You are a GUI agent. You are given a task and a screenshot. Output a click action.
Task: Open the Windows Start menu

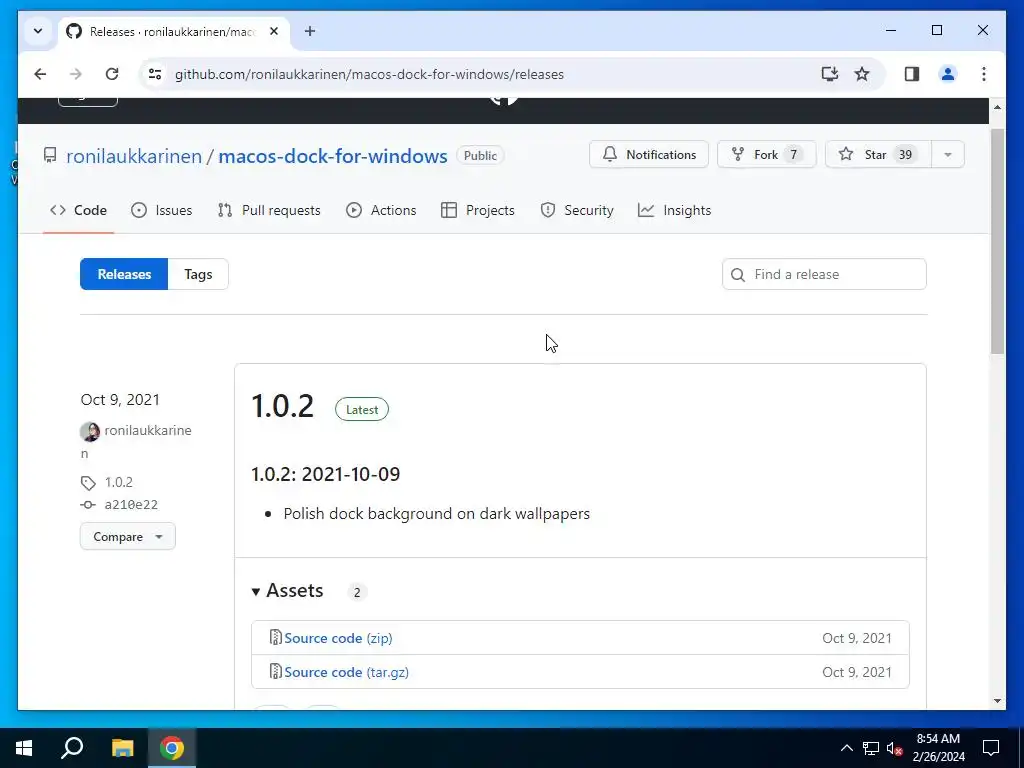point(24,748)
